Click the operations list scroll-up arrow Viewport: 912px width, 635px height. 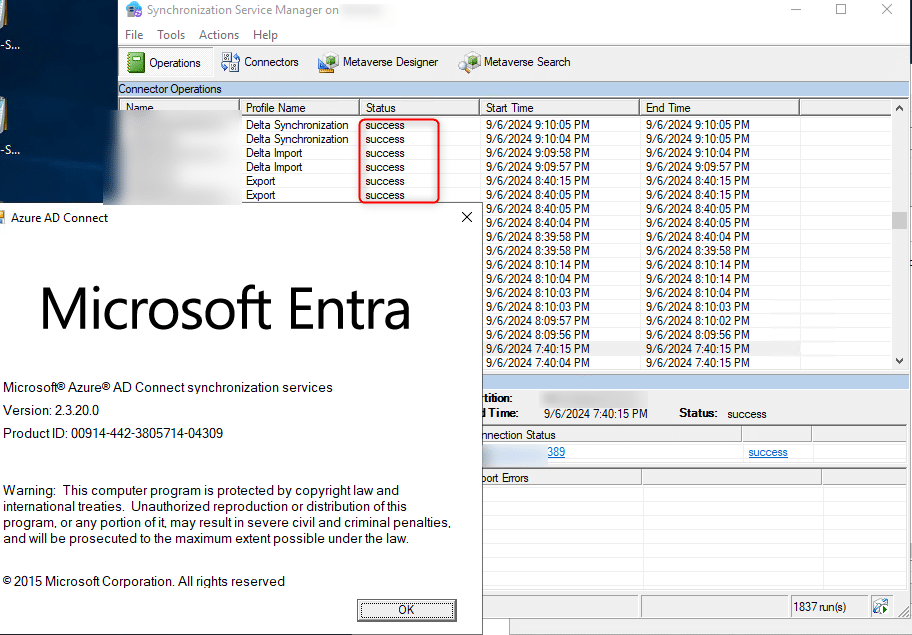(899, 108)
